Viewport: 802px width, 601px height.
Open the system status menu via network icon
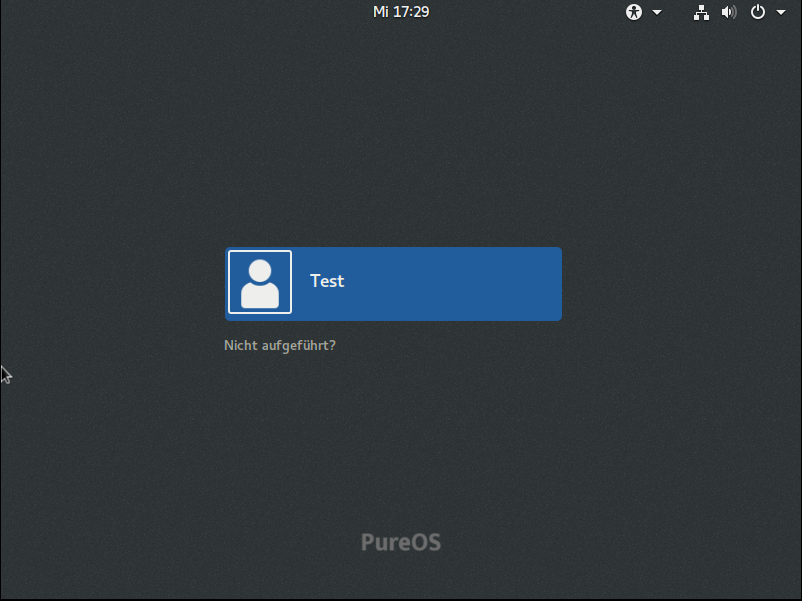pyautogui.click(x=701, y=12)
